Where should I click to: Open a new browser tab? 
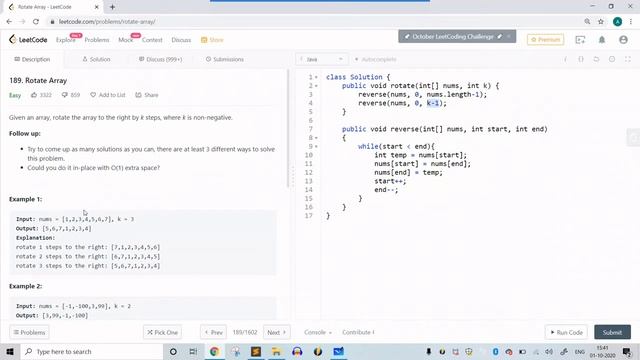click(x=112, y=7)
